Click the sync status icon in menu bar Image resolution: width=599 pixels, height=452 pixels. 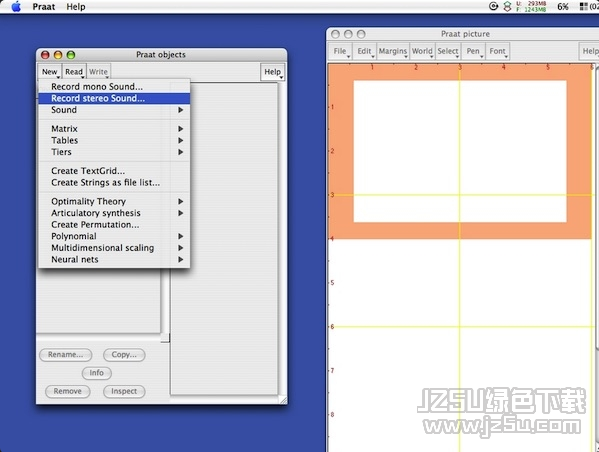tap(493, 6)
